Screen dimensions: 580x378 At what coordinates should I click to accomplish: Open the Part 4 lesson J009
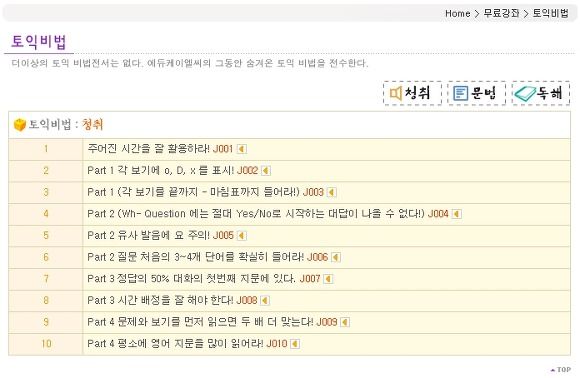(x=212, y=322)
